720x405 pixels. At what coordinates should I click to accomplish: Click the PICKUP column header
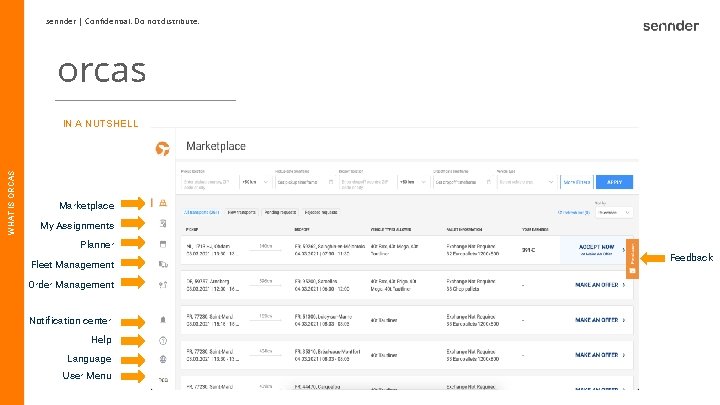192,229
